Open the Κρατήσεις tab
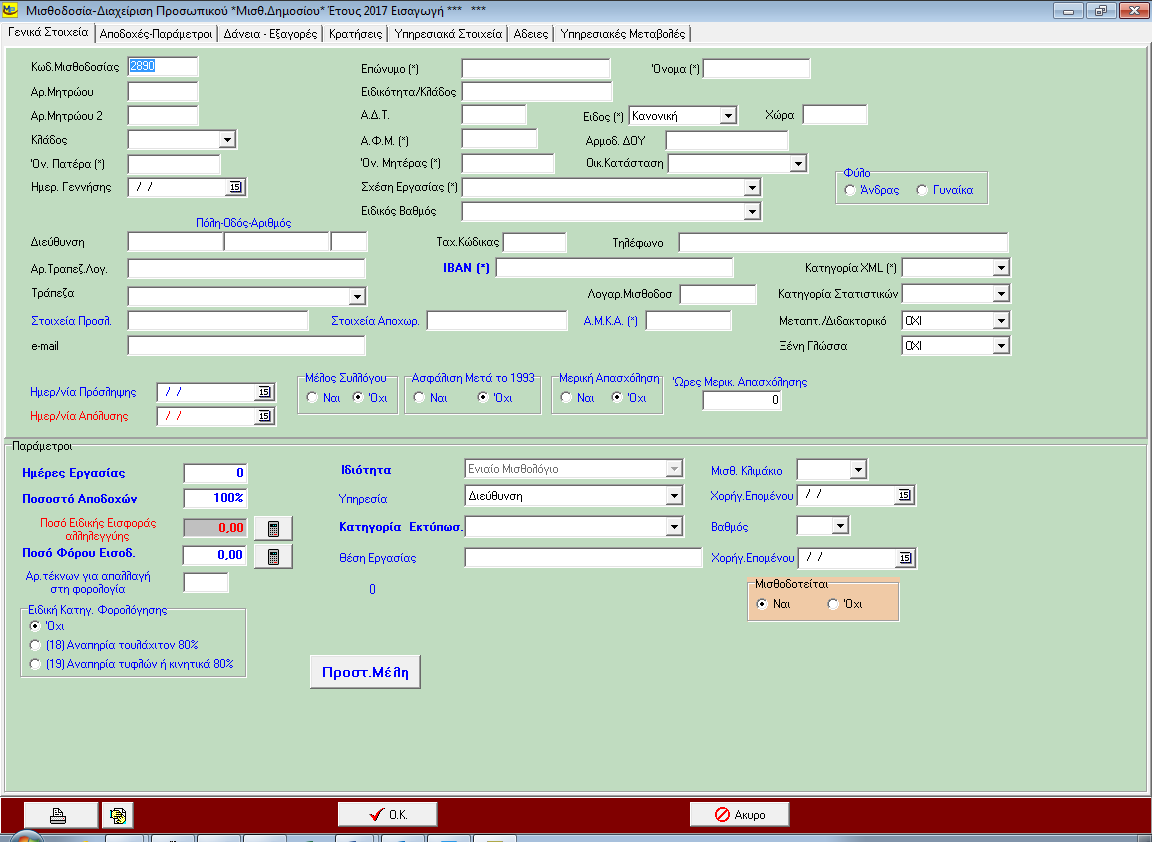1152x842 pixels. pyautogui.click(x=357, y=33)
